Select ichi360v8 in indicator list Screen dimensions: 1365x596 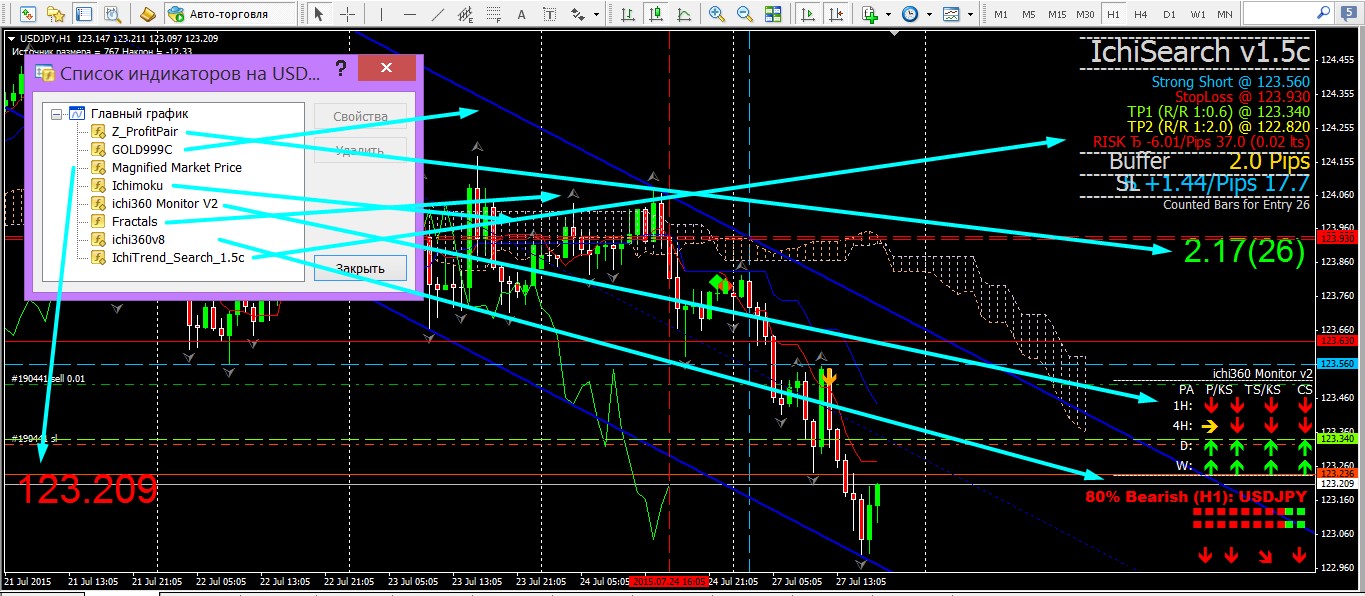pos(138,239)
